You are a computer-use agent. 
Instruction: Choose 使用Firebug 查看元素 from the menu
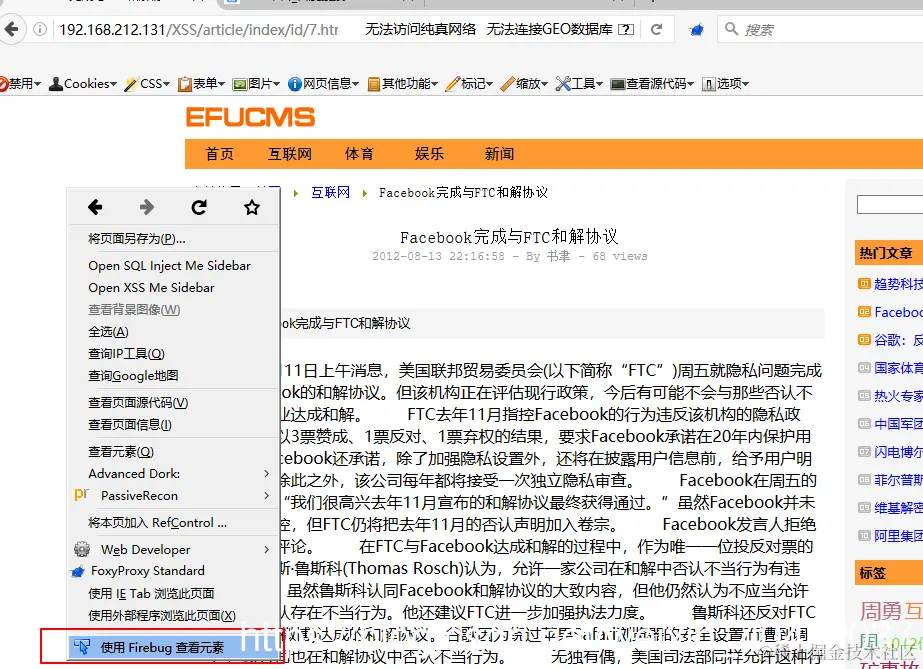(173, 649)
